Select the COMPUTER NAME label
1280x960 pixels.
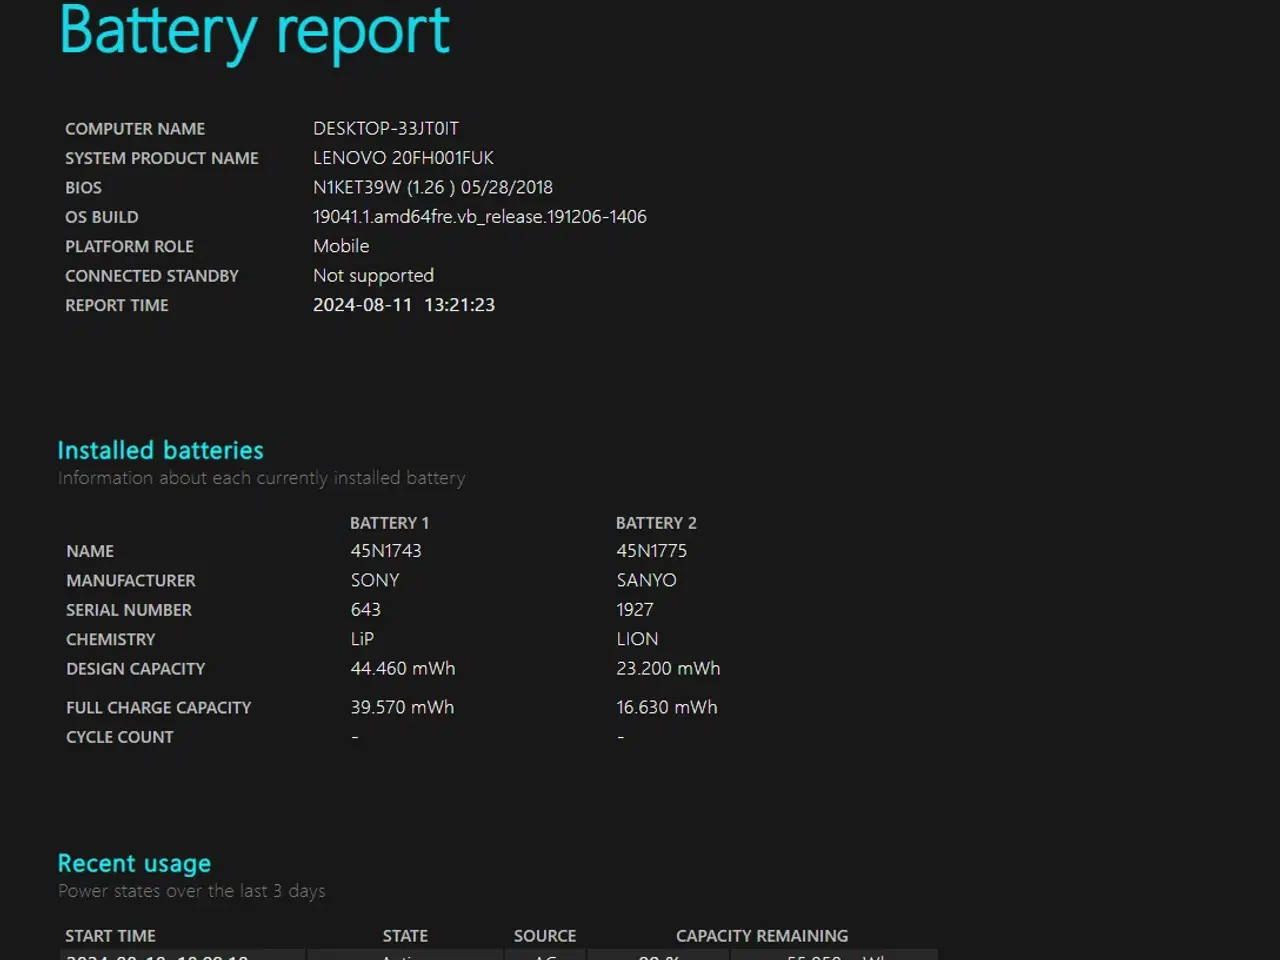135,129
